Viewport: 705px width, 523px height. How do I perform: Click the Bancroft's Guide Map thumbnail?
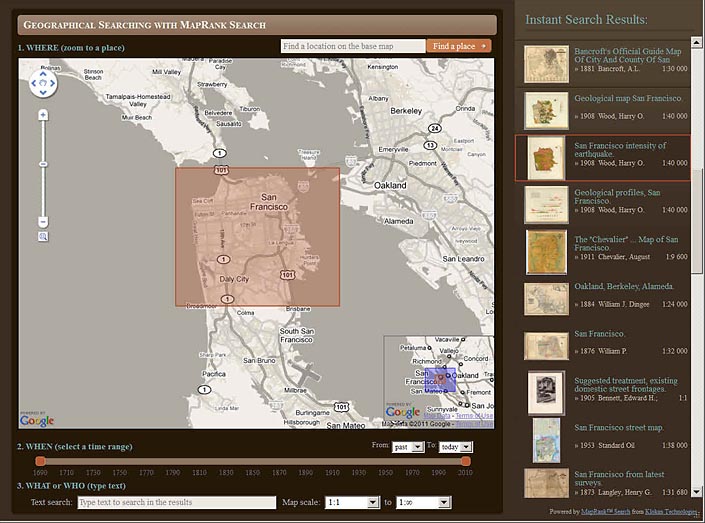click(546, 64)
